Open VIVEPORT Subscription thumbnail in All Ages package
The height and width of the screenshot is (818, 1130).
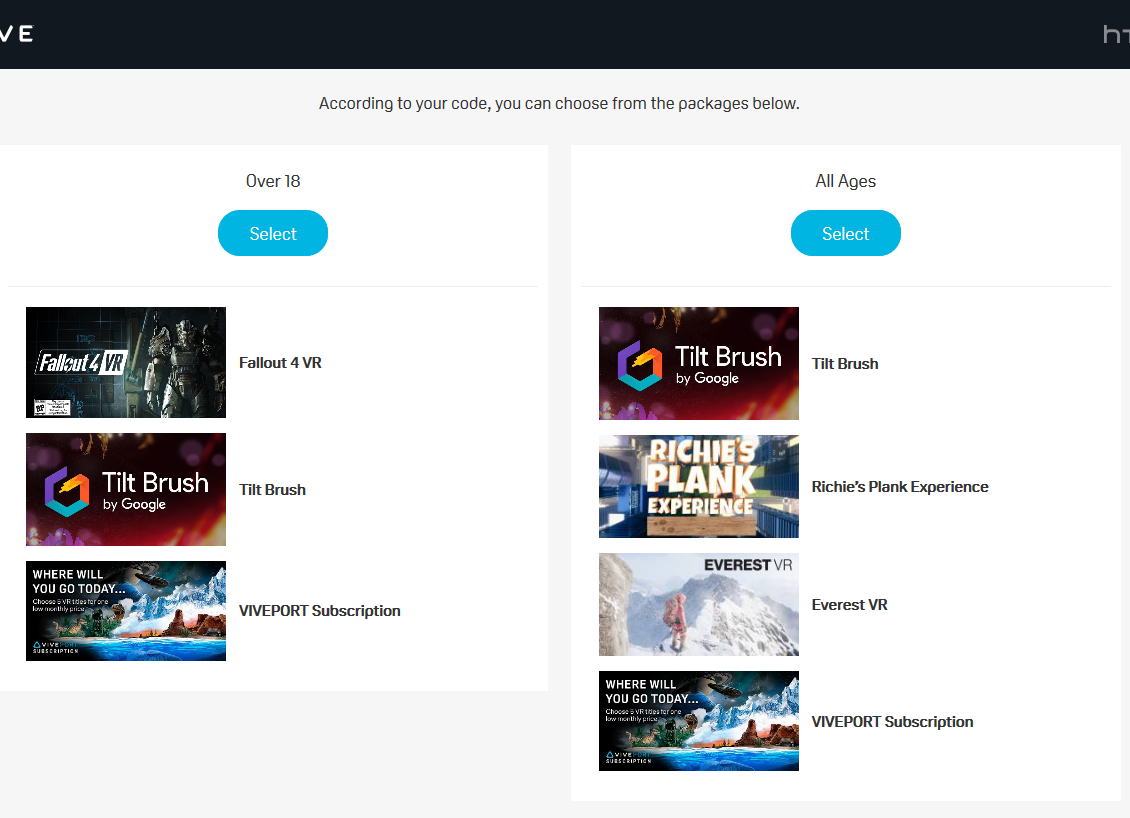[x=698, y=721]
